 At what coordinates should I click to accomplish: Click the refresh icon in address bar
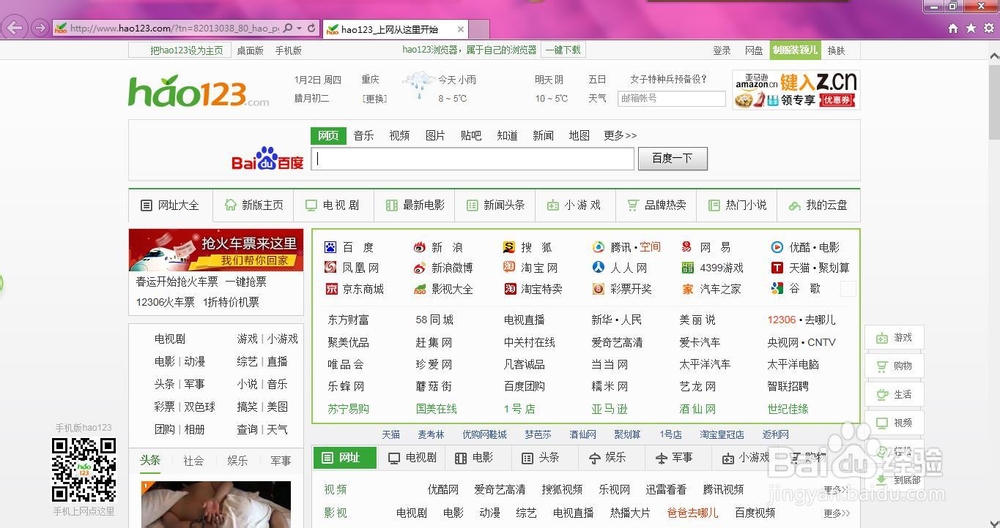tap(311, 28)
